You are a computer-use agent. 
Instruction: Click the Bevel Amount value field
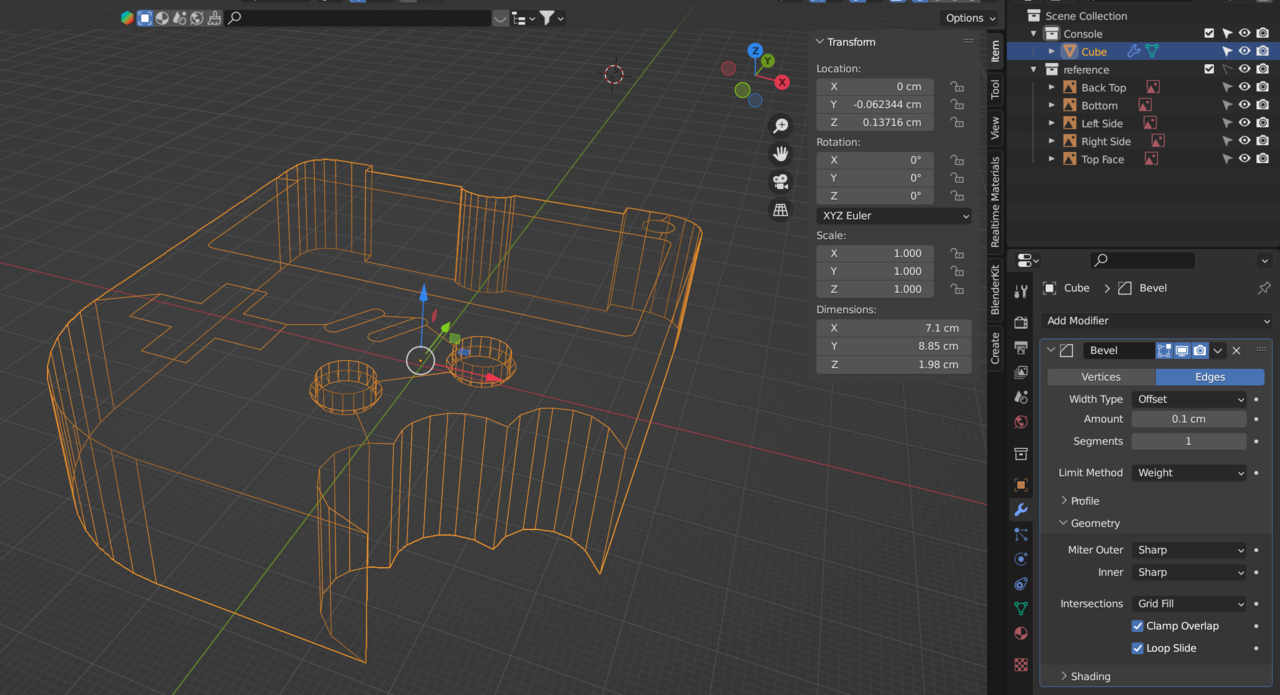1189,419
